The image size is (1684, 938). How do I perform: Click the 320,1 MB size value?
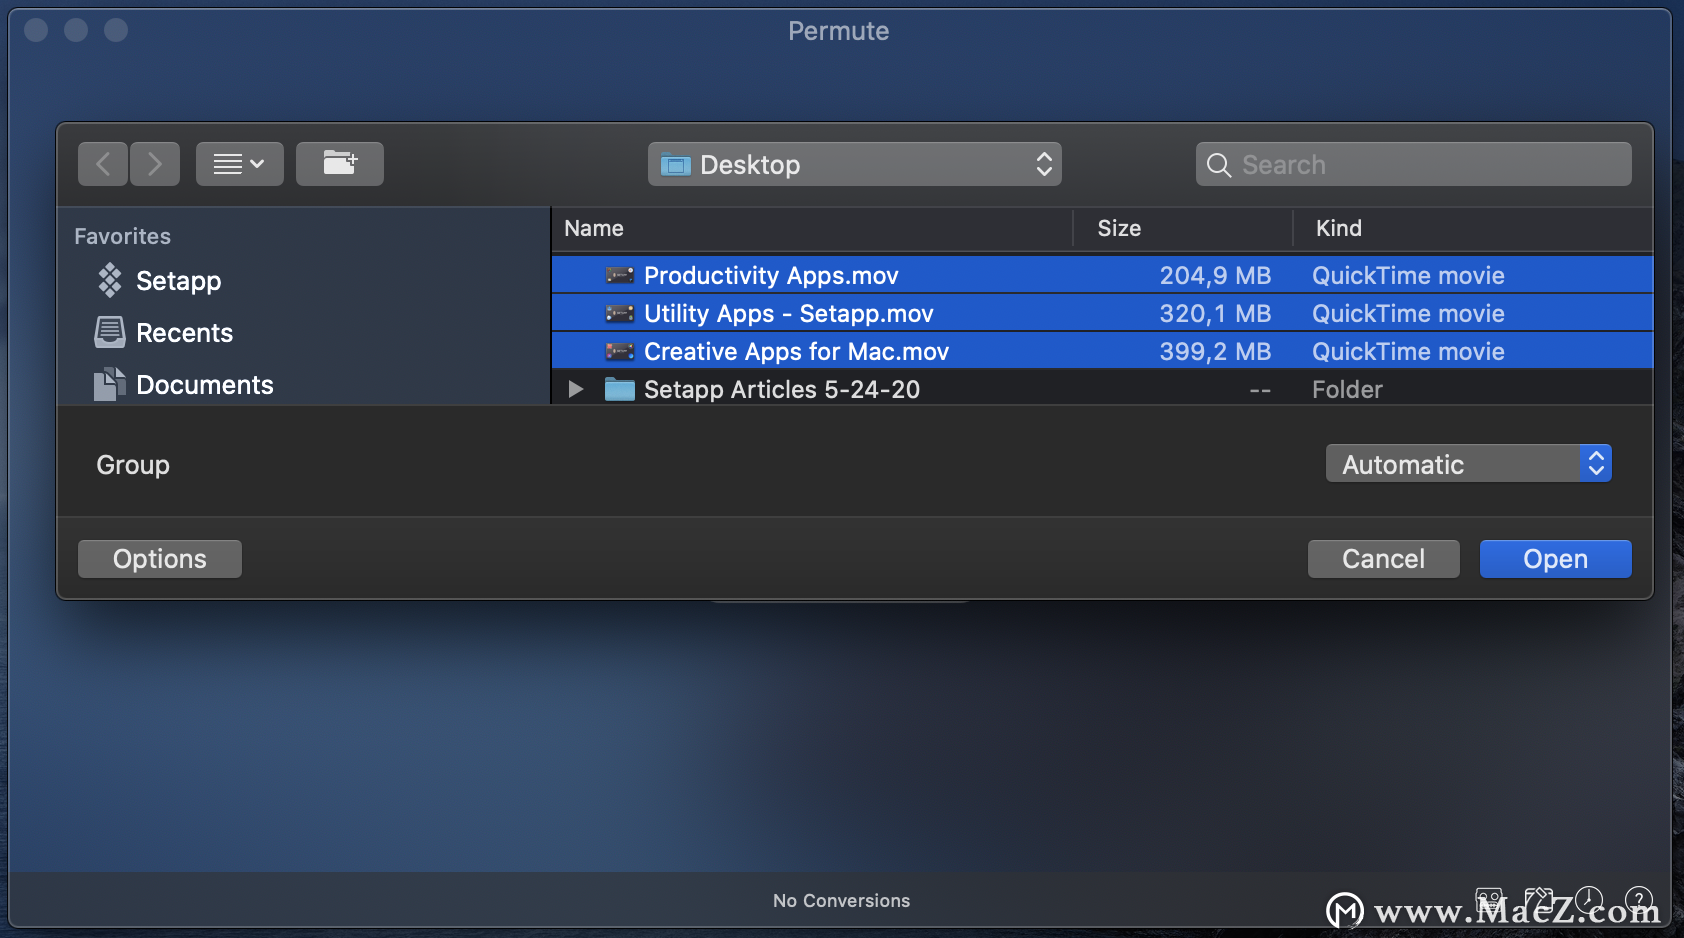click(1215, 313)
